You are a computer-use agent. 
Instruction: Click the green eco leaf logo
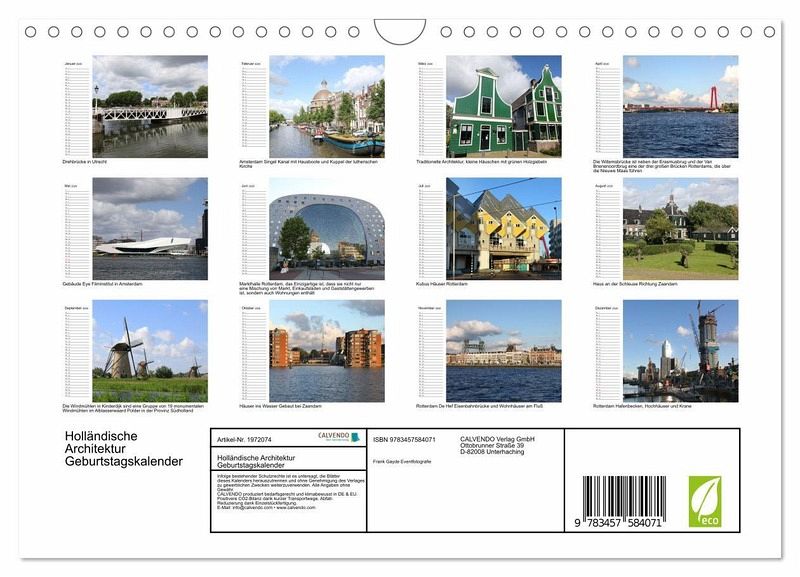click(x=704, y=501)
